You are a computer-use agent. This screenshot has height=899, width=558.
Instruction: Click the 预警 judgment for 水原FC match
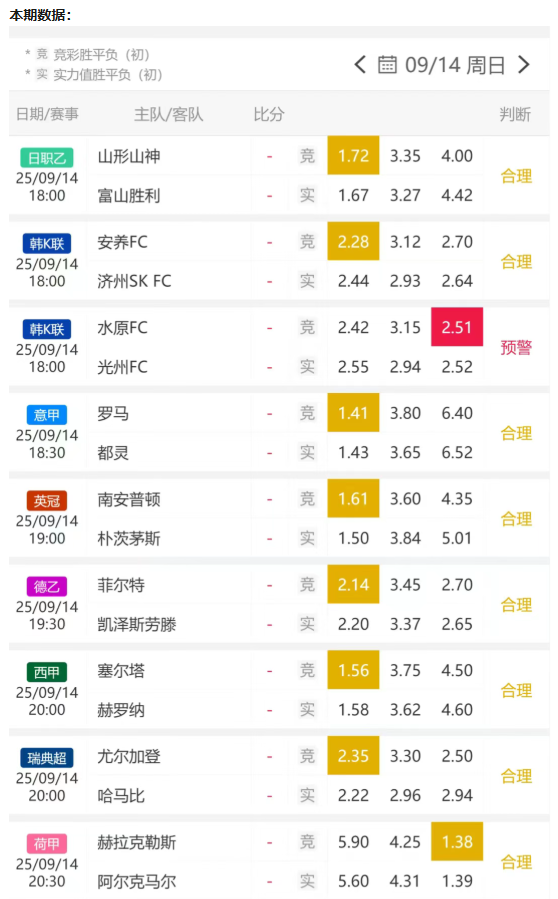click(x=516, y=347)
